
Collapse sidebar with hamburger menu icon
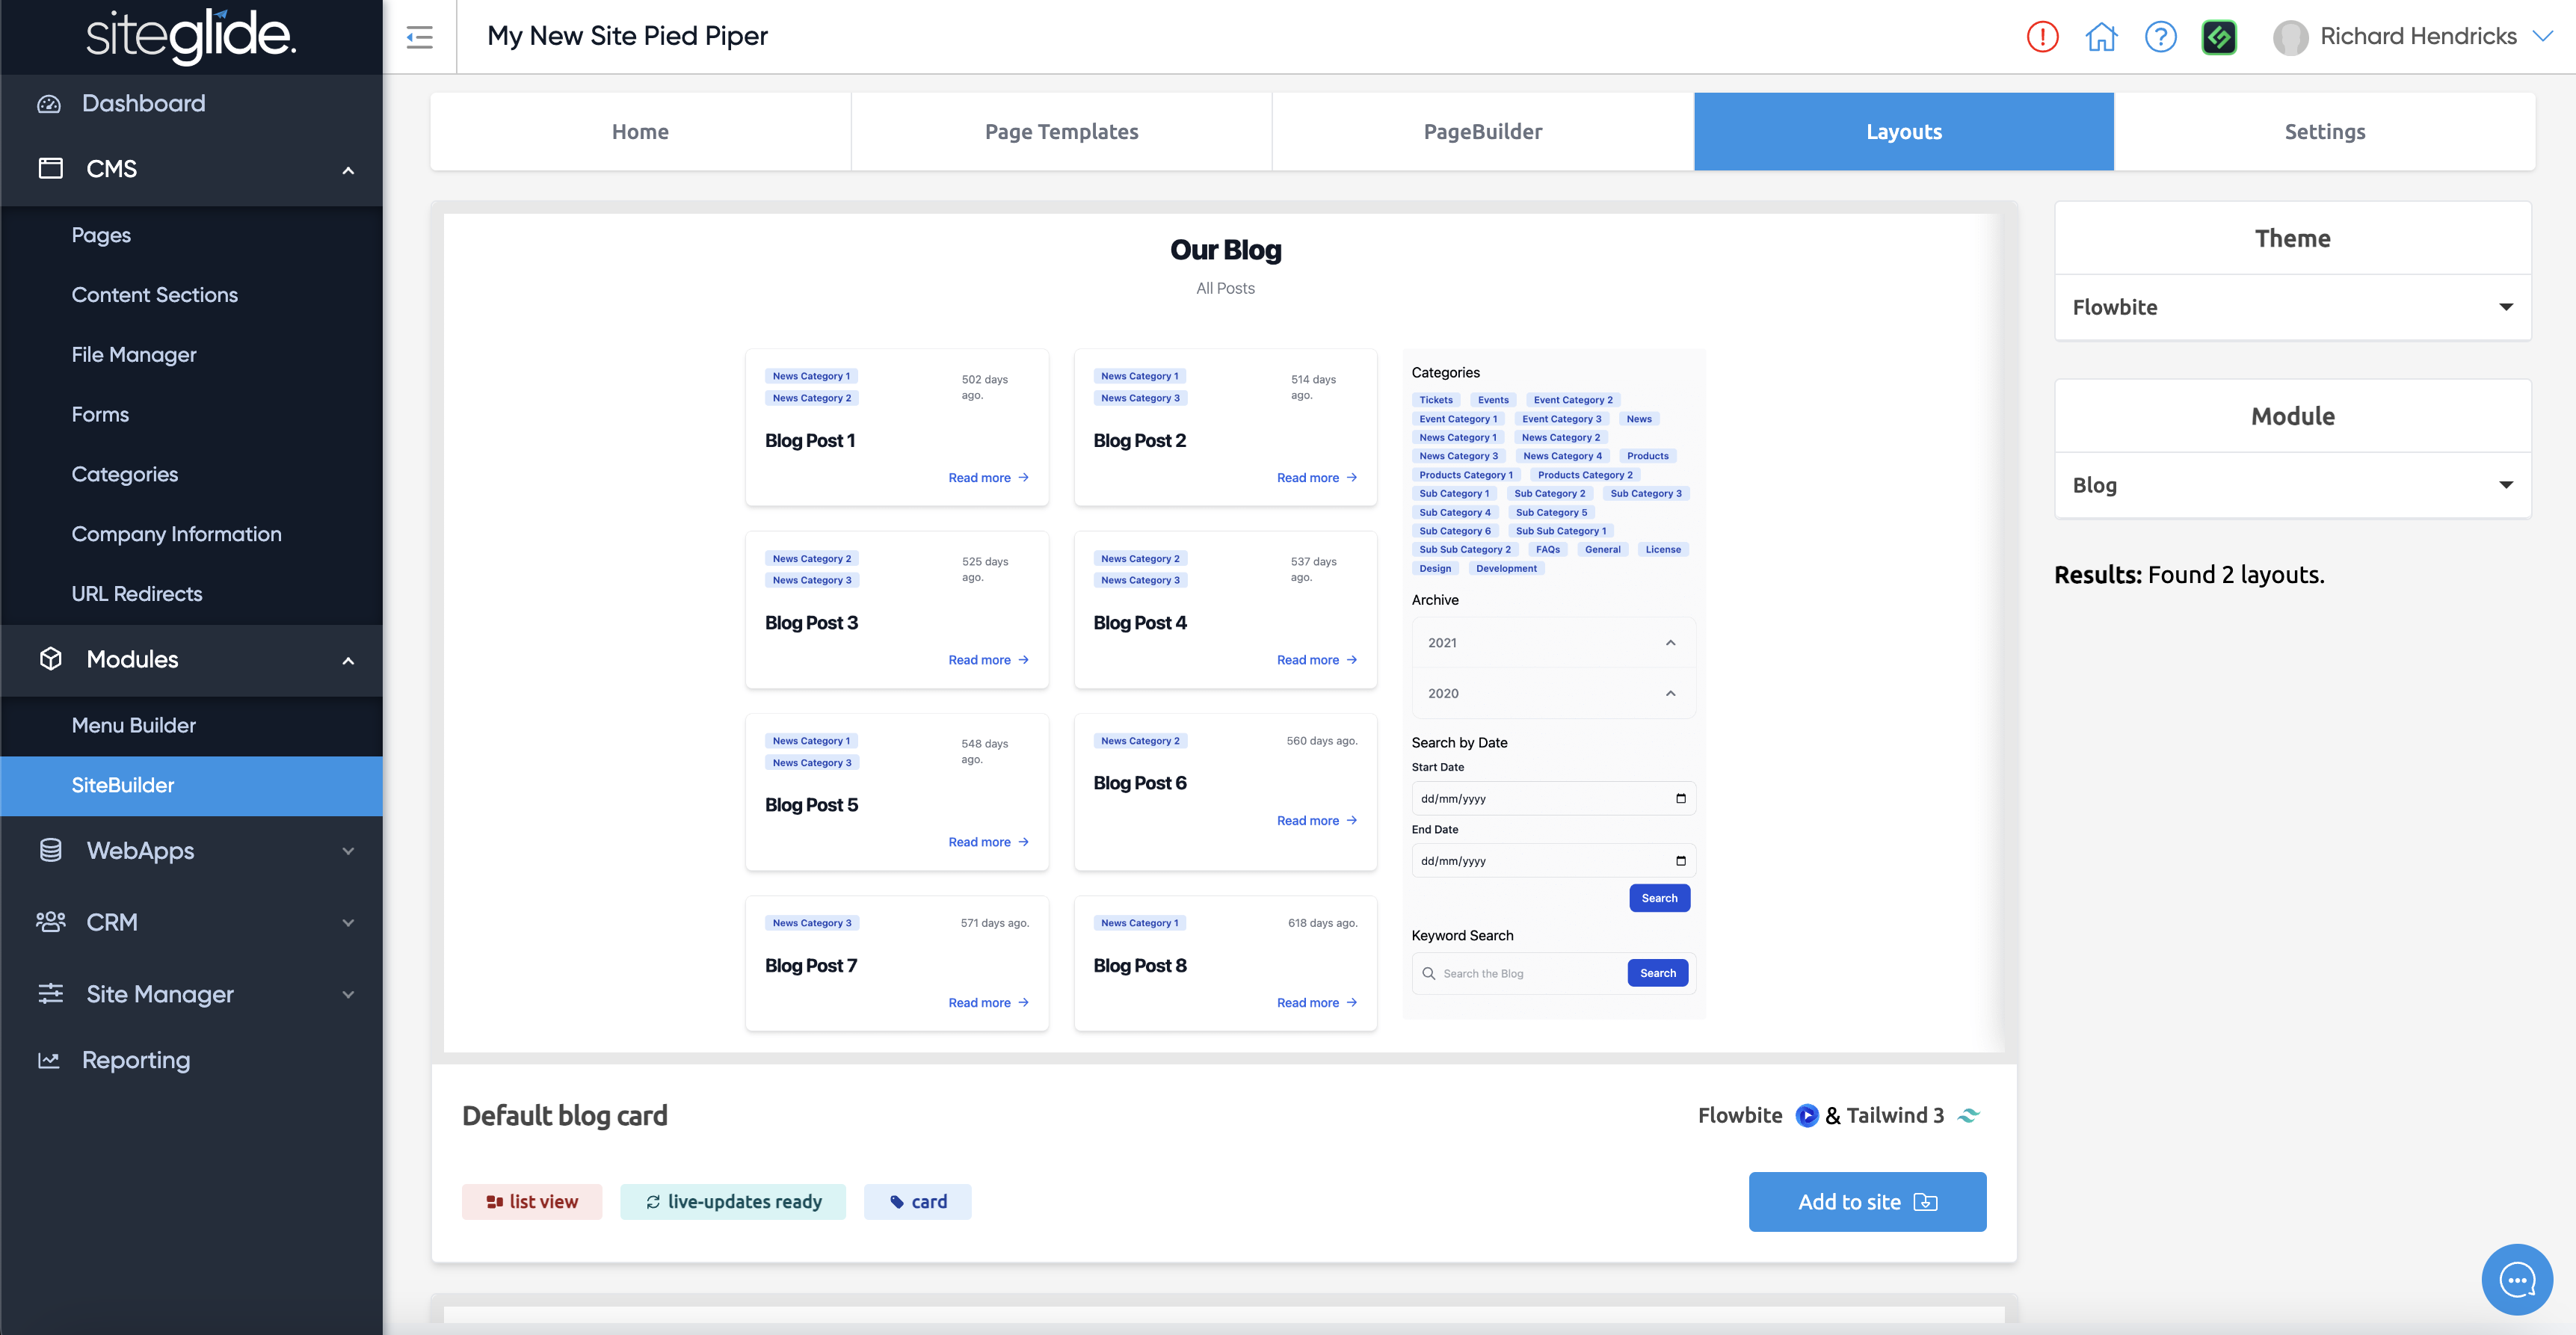(420, 37)
